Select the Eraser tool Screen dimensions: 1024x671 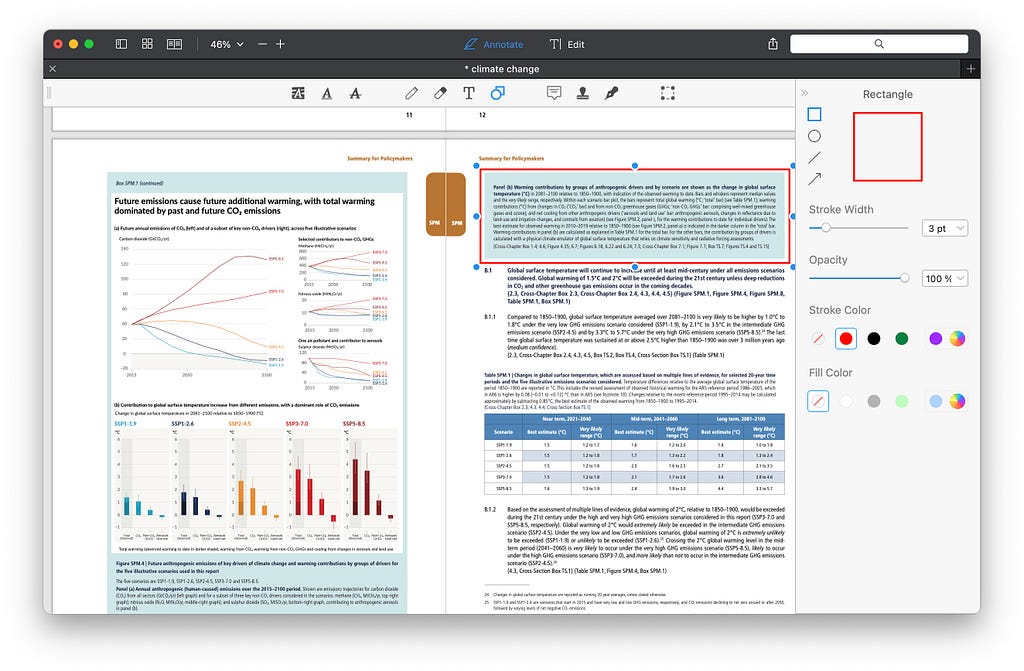(x=440, y=93)
